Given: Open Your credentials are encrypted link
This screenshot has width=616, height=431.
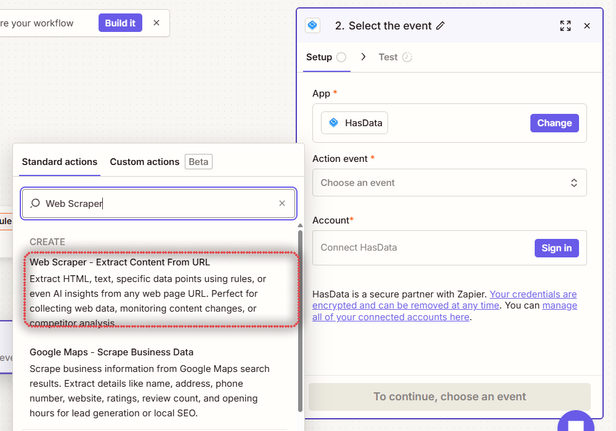Looking at the screenshot, I should click(x=444, y=300).
